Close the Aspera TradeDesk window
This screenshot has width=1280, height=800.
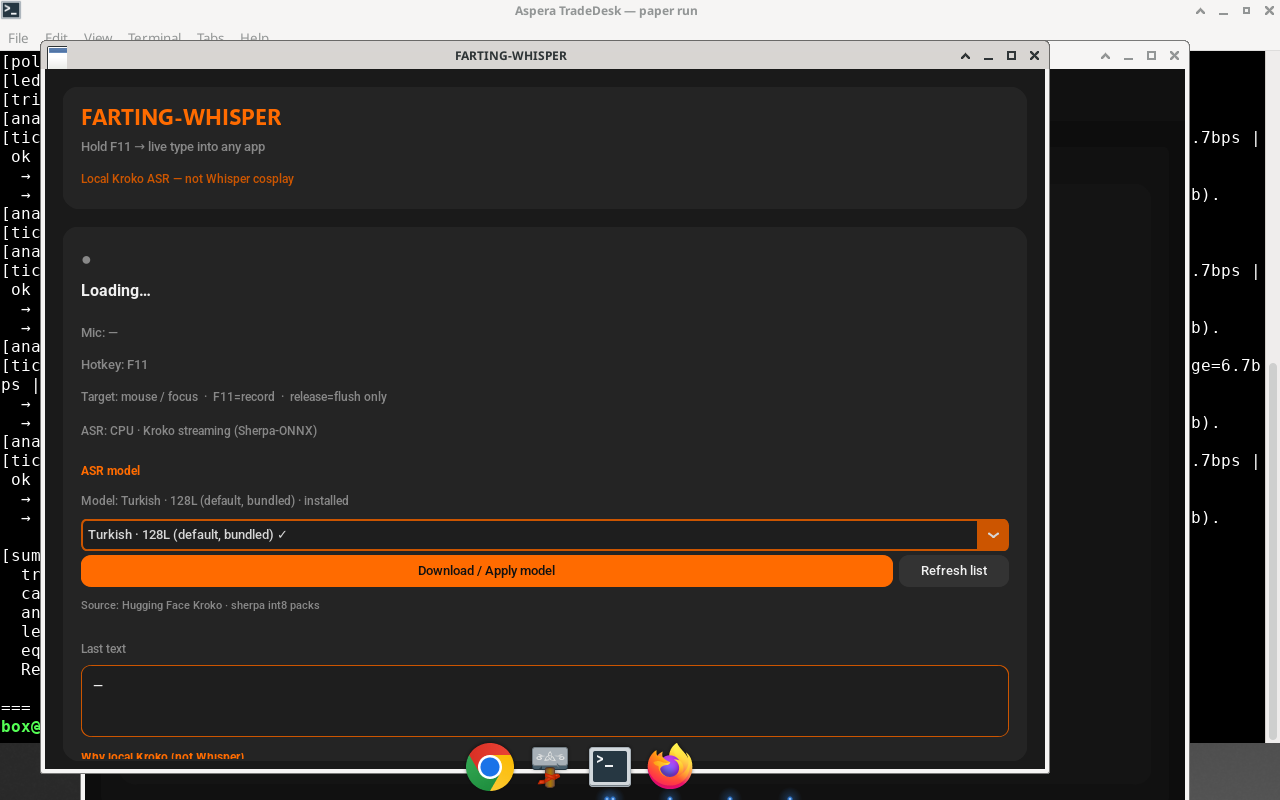[x=1270, y=11]
